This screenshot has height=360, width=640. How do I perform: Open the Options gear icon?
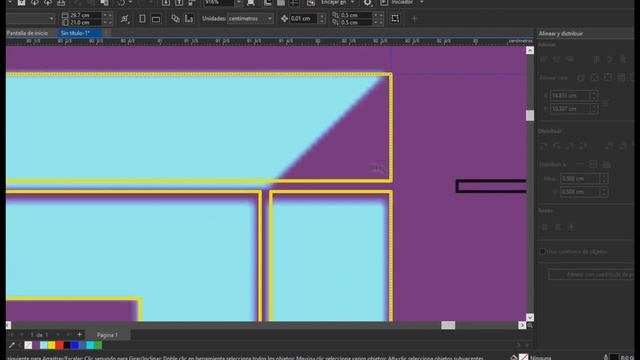tap(368, 2)
